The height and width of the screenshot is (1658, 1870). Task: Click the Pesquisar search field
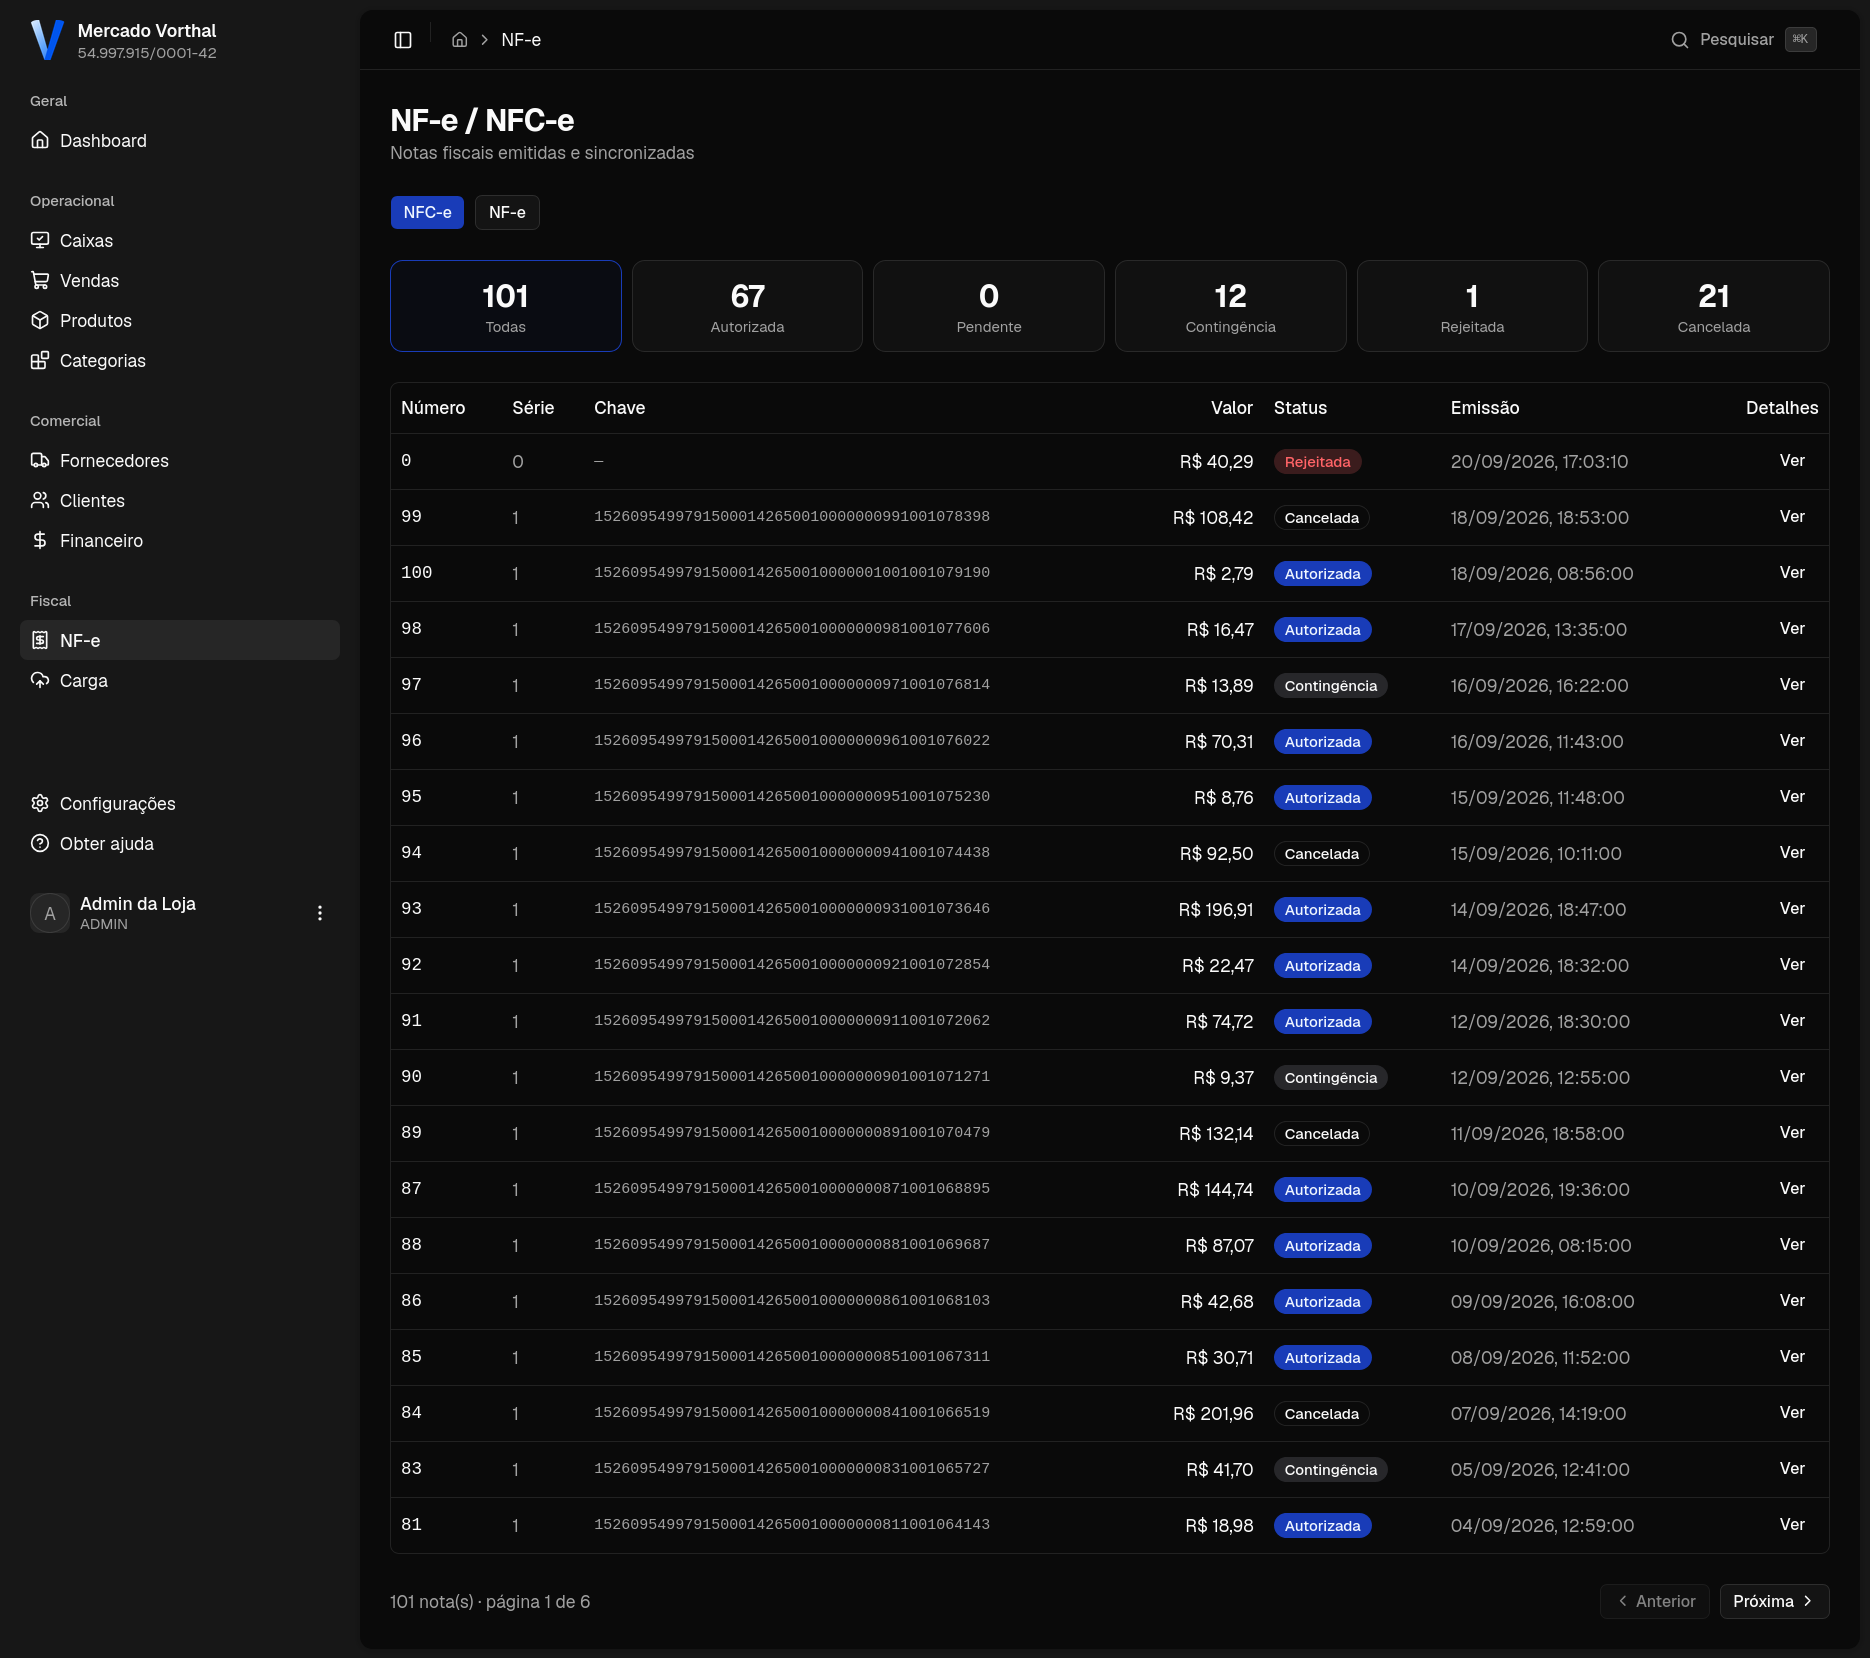click(1743, 40)
